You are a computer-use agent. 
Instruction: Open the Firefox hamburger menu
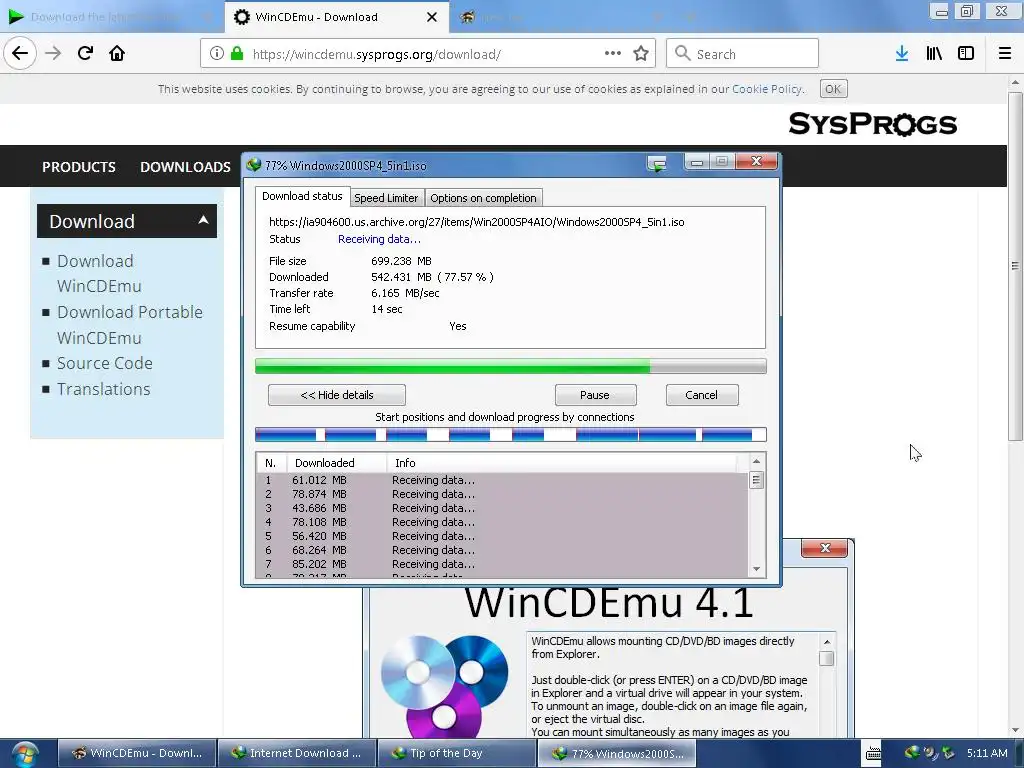tap(1004, 54)
